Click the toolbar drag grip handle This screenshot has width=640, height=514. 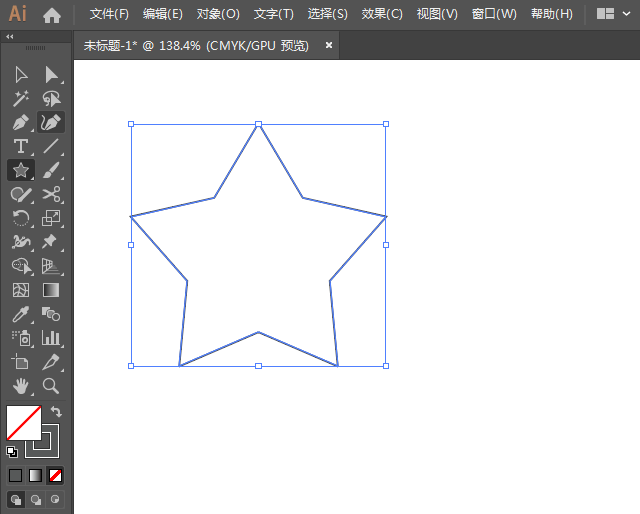pyautogui.click(x=36, y=48)
